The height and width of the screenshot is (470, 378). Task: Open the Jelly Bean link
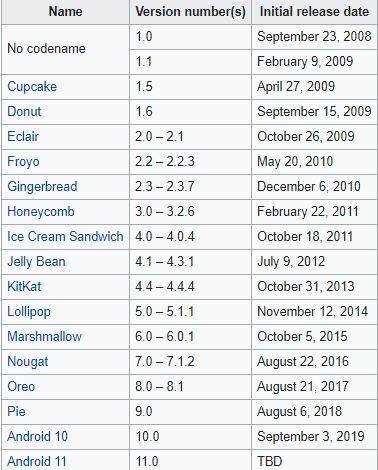coord(36,262)
